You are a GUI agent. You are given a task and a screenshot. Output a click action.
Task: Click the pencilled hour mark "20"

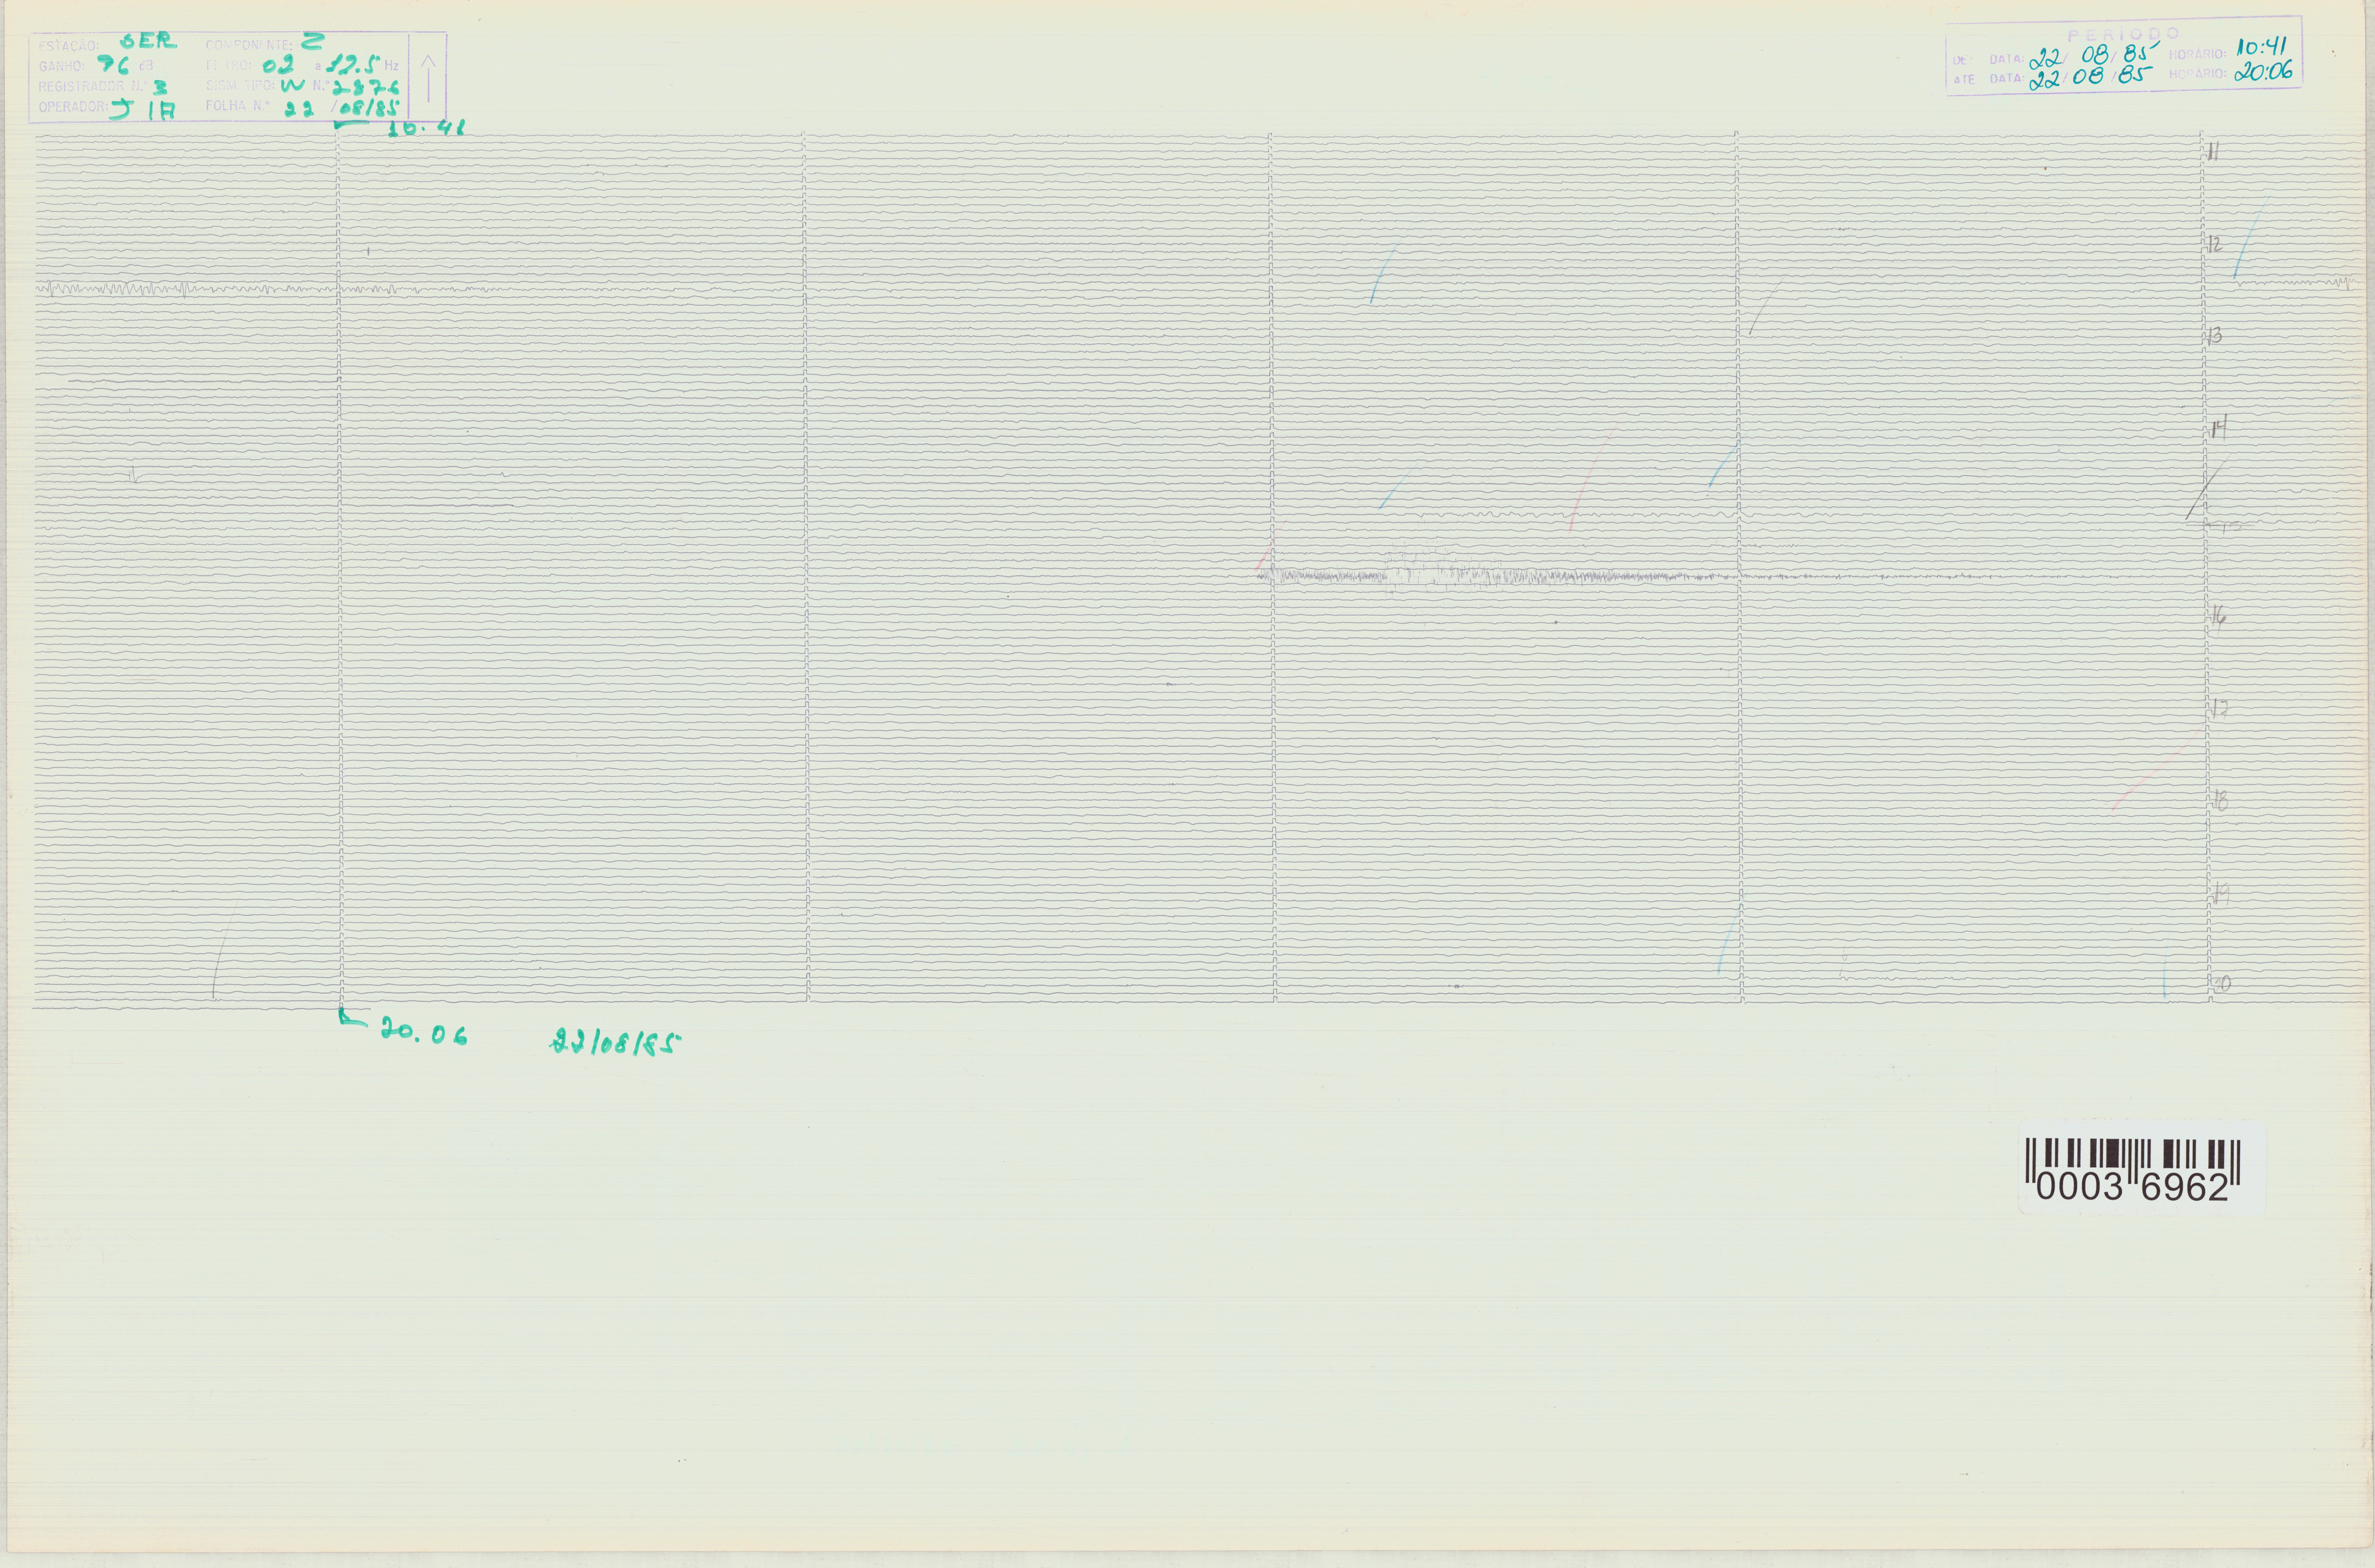(2221, 984)
